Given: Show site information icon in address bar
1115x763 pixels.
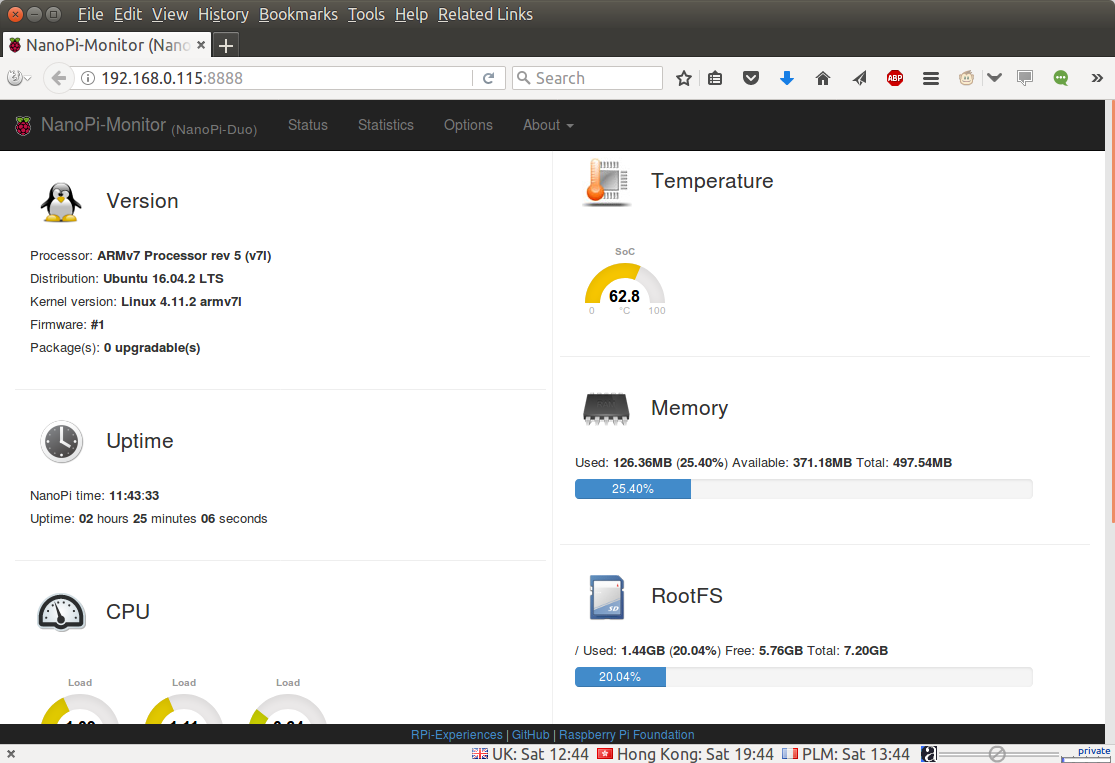Looking at the screenshot, I should pyautogui.click(x=87, y=78).
